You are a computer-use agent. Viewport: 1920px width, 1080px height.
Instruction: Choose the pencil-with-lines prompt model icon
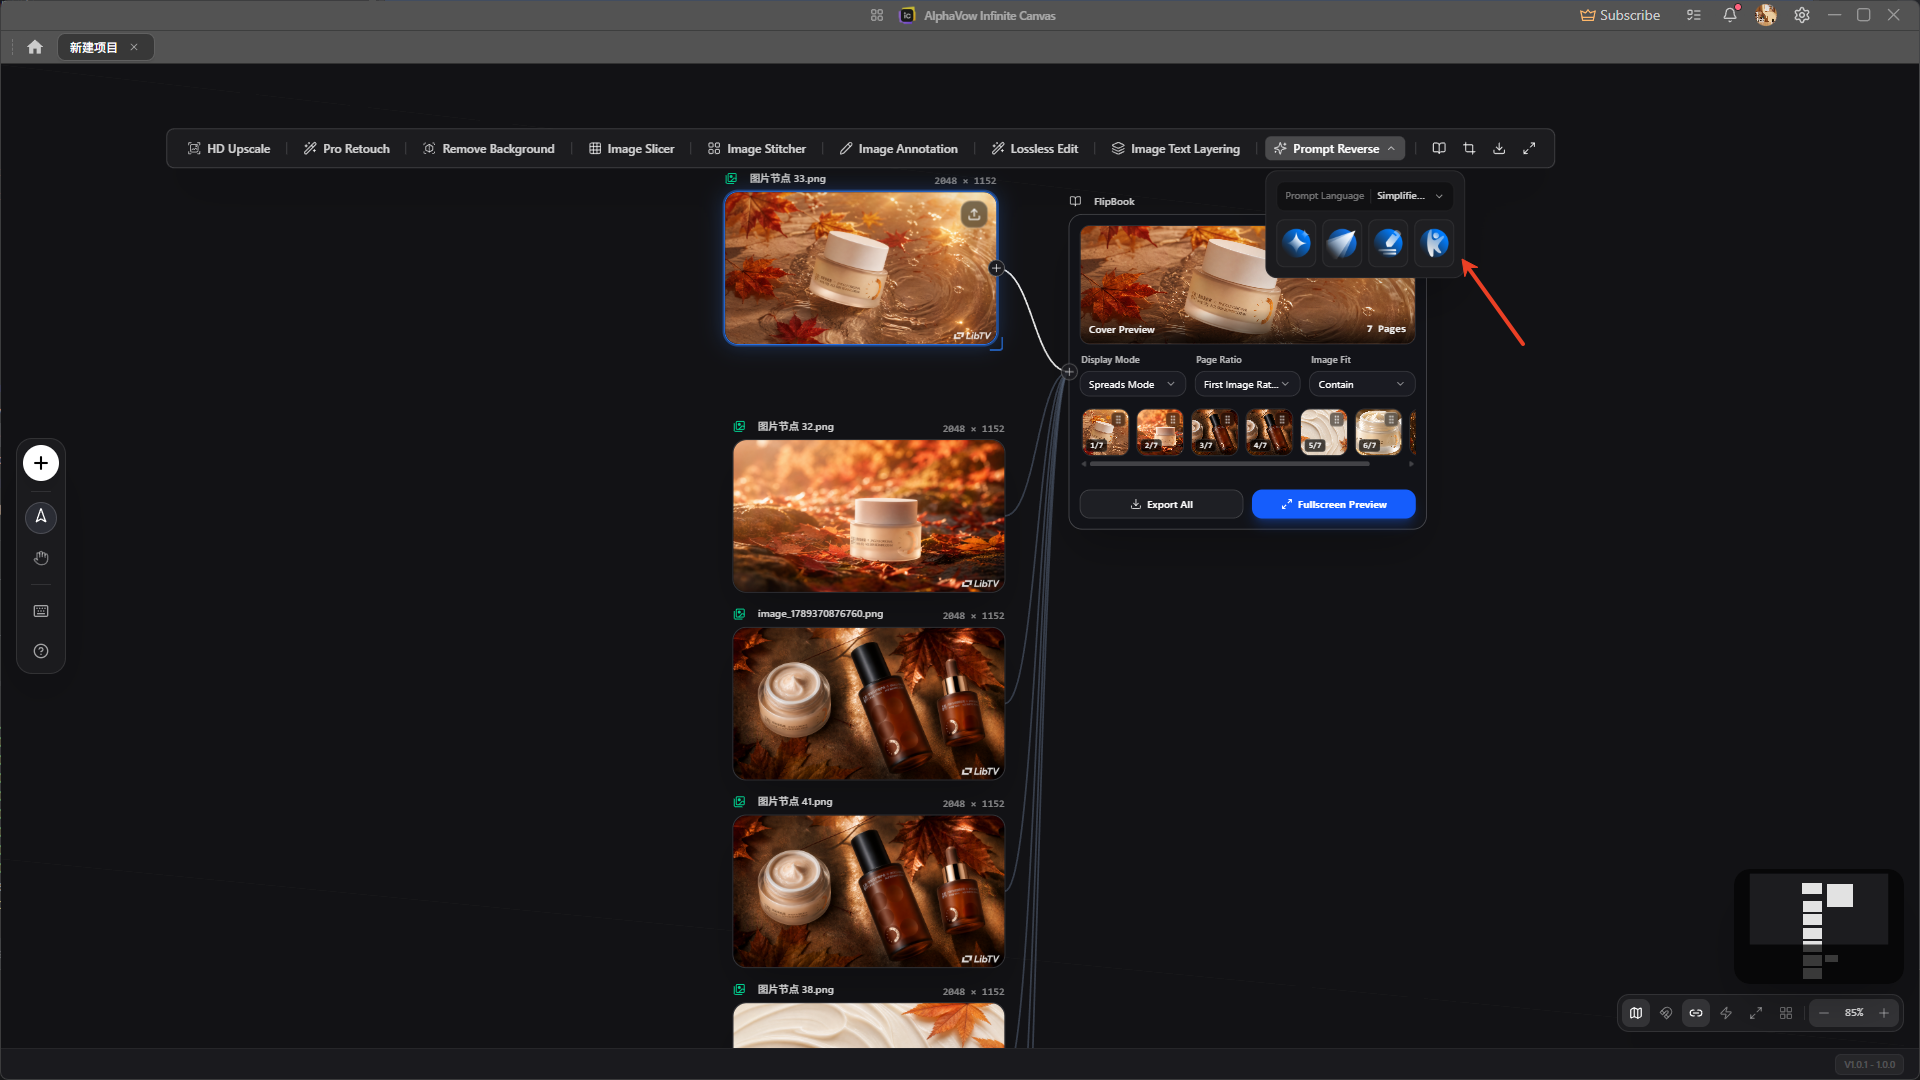point(1388,243)
